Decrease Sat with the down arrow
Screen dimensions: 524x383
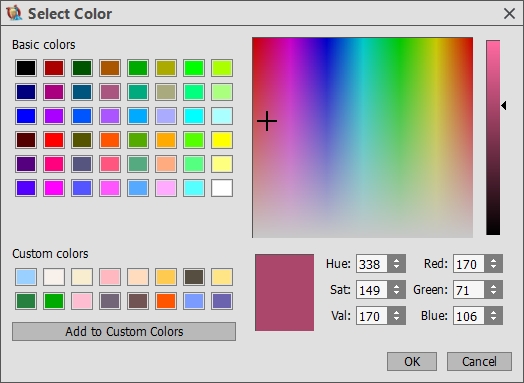[x=396, y=294]
